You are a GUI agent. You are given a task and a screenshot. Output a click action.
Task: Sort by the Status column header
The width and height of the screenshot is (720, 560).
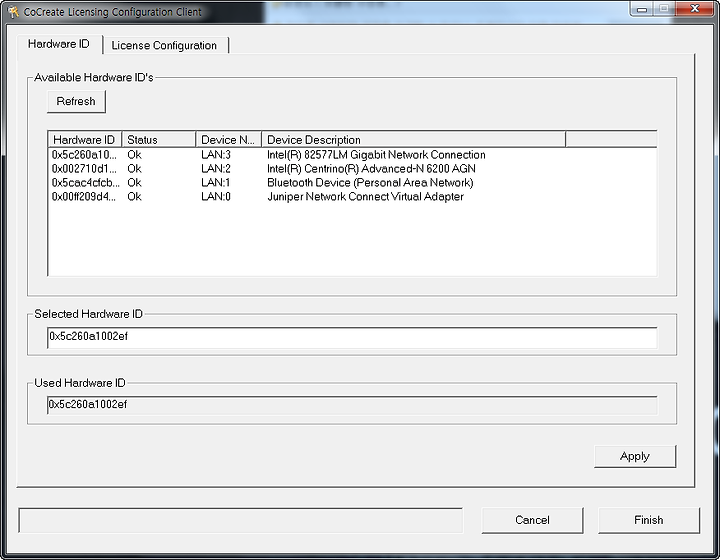(x=159, y=140)
